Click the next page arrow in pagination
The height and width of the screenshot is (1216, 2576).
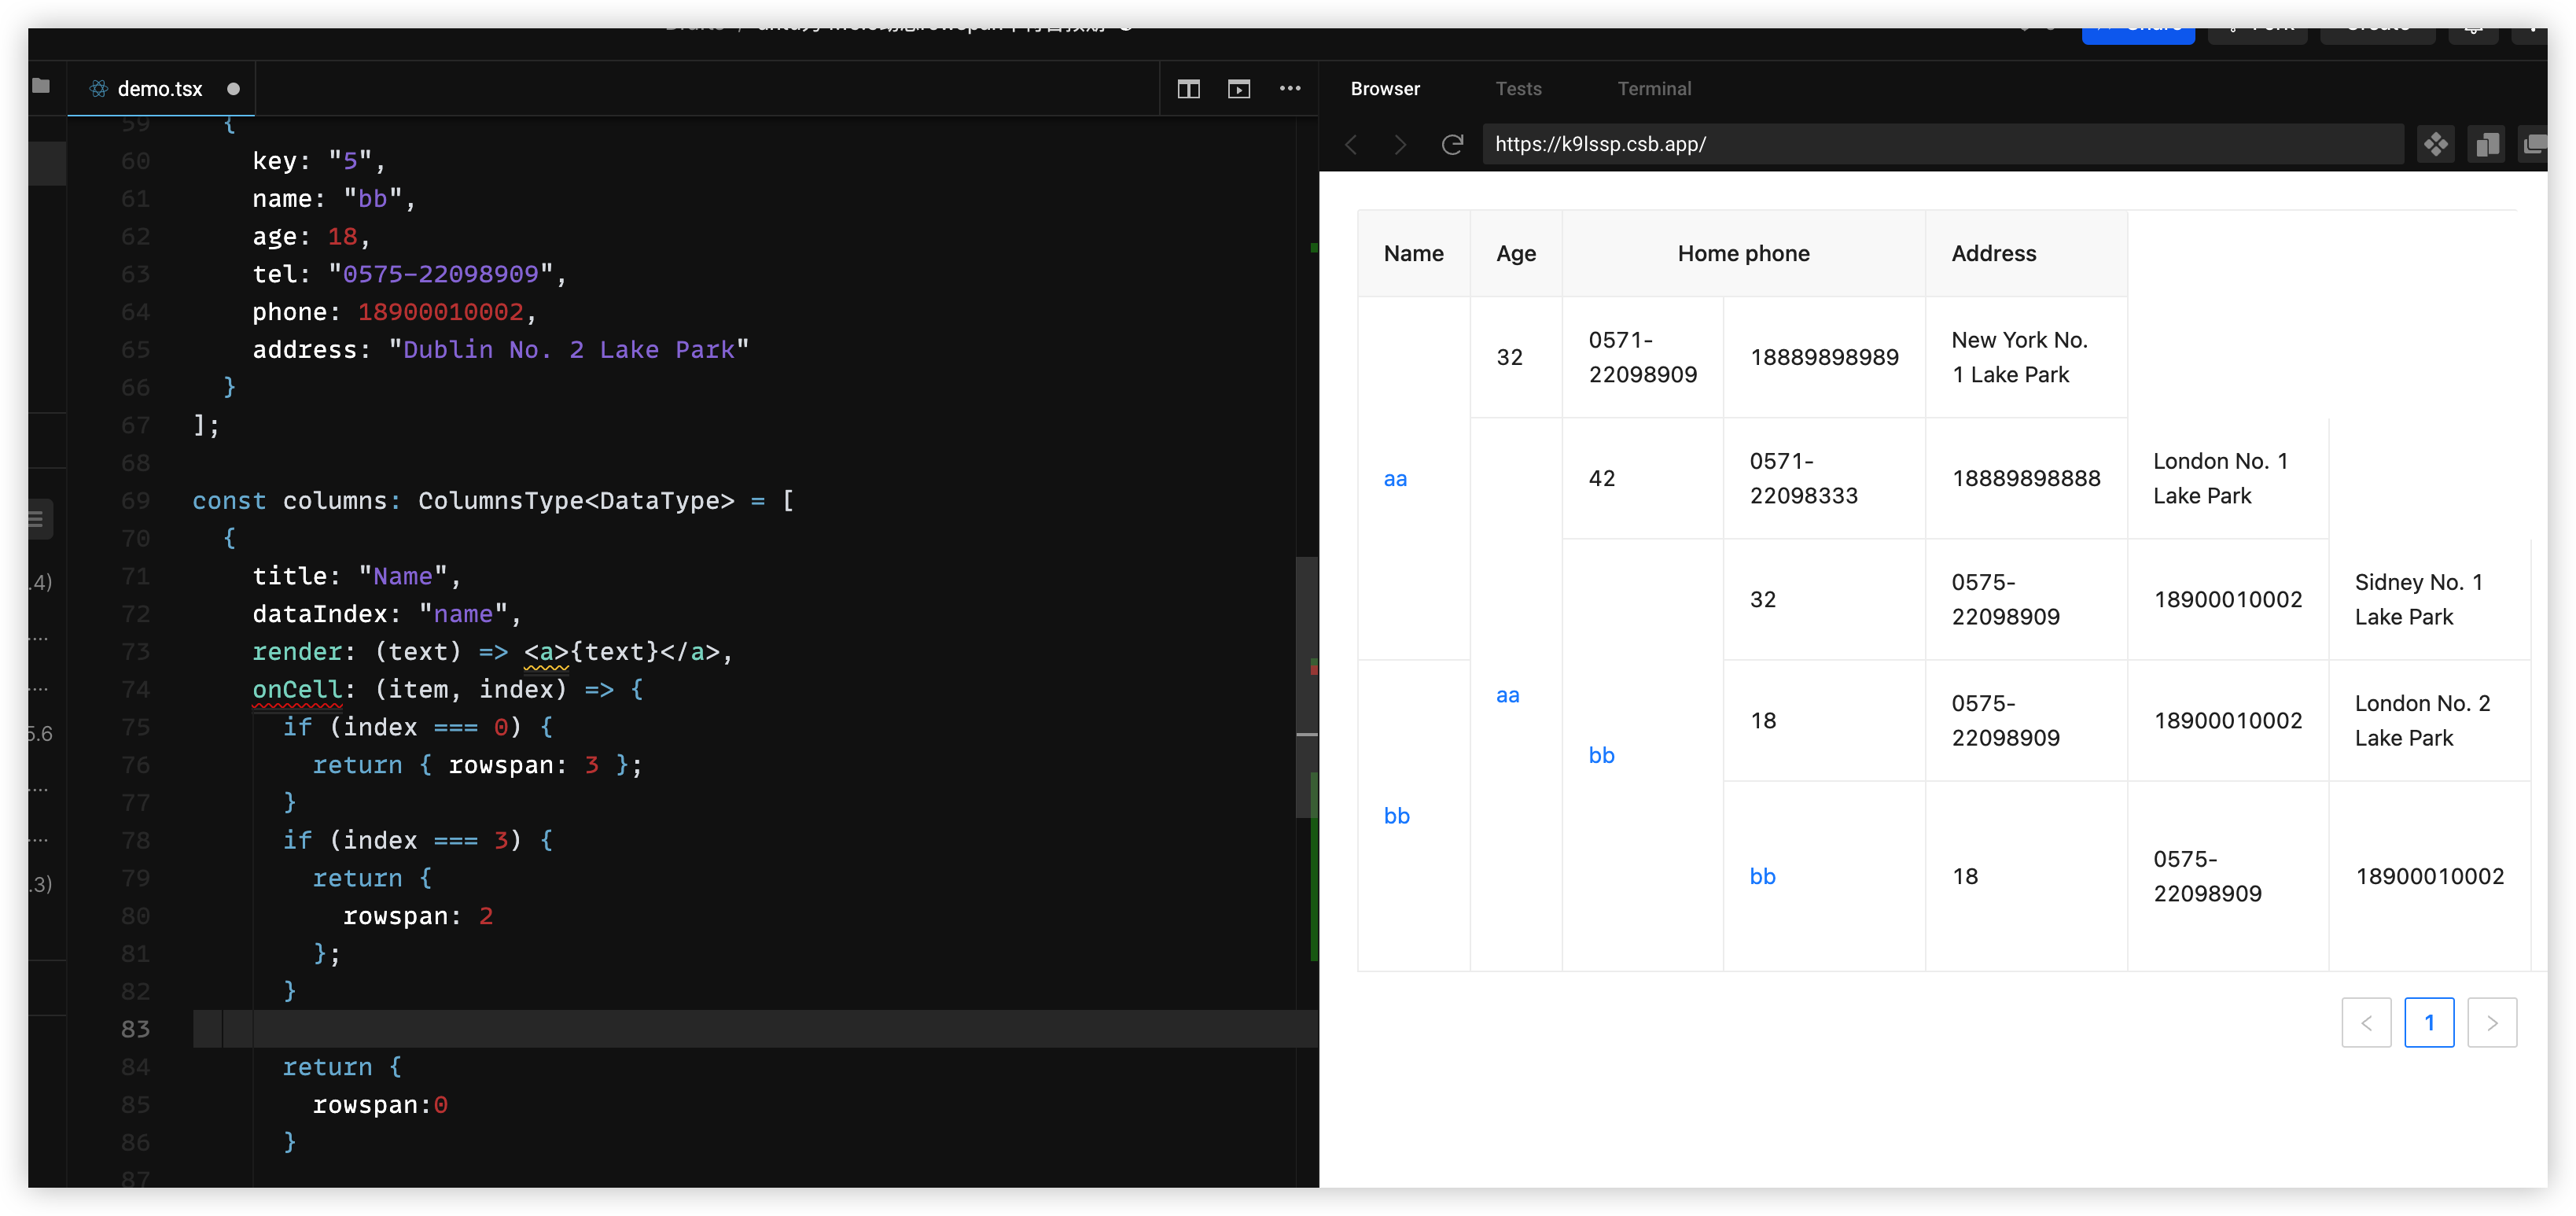[x=2492, y=1022]
